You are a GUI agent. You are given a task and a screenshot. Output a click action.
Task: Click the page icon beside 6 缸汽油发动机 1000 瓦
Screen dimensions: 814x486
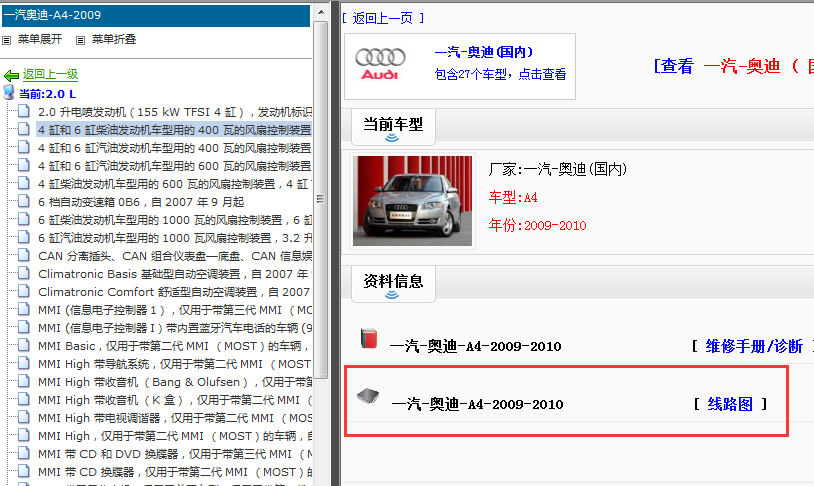pyautogui.click(x=24, y=237)
